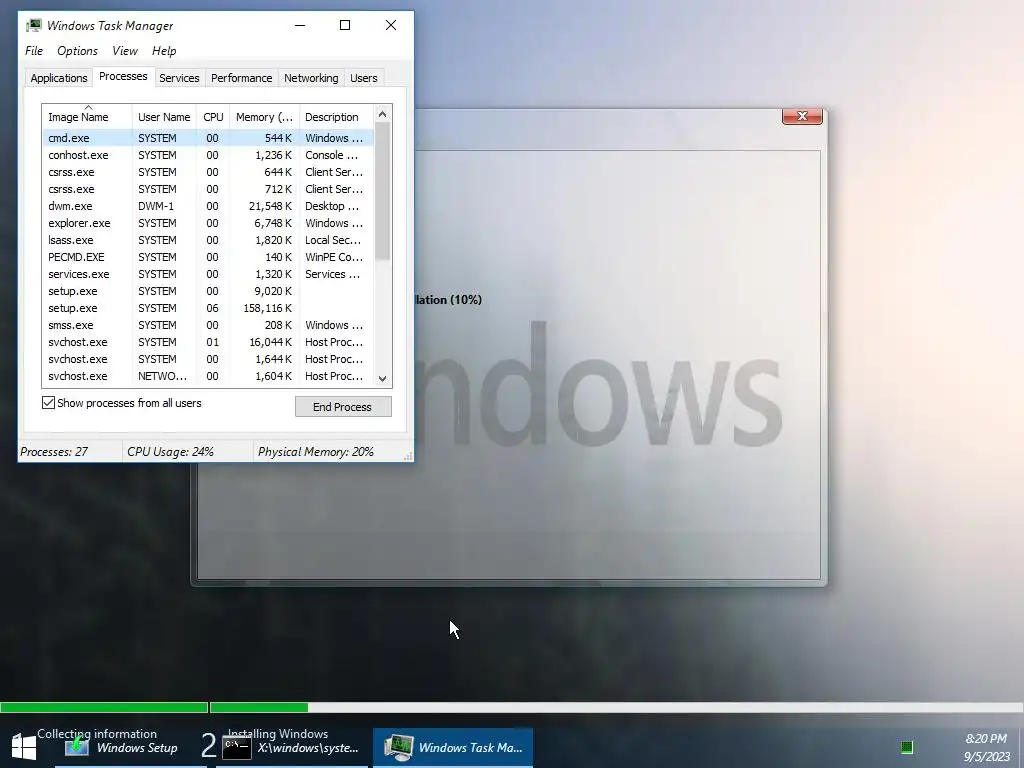Minimize the Task Manager window

coord(300,25)
